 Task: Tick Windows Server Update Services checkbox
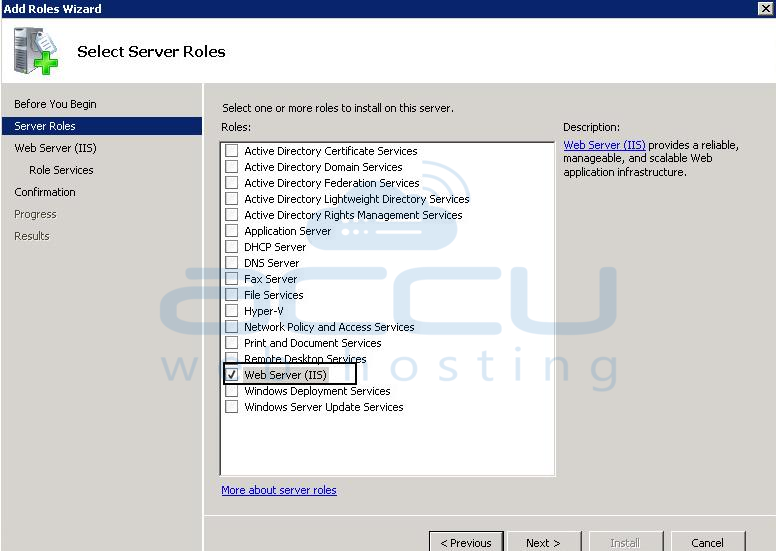[x=231, y=406]
